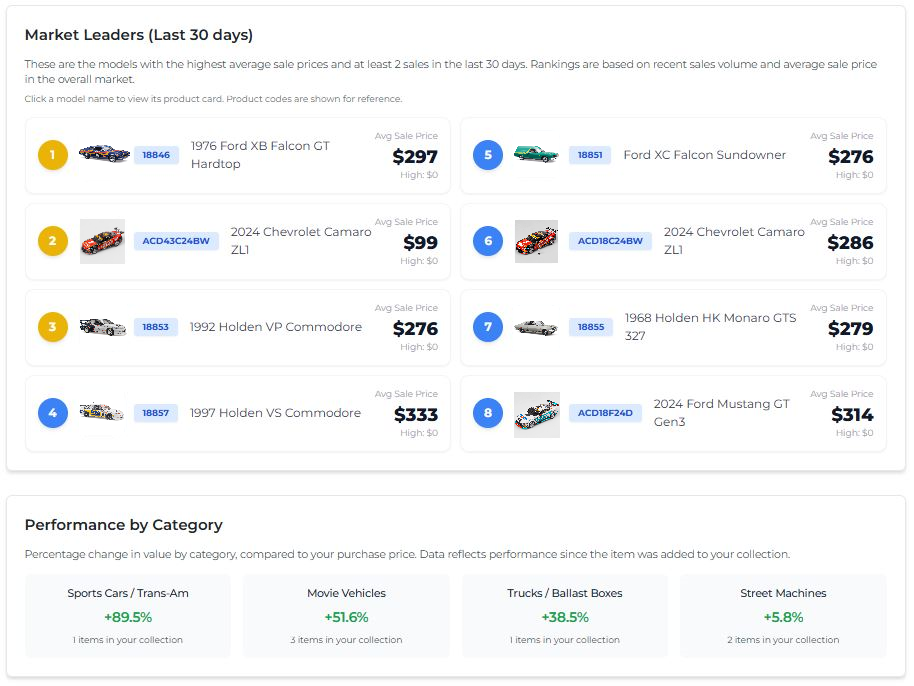This screenshot has width=914, height=686.
Task: Select the Movie Vehicles category card
Action: click(x=346, y=615)
